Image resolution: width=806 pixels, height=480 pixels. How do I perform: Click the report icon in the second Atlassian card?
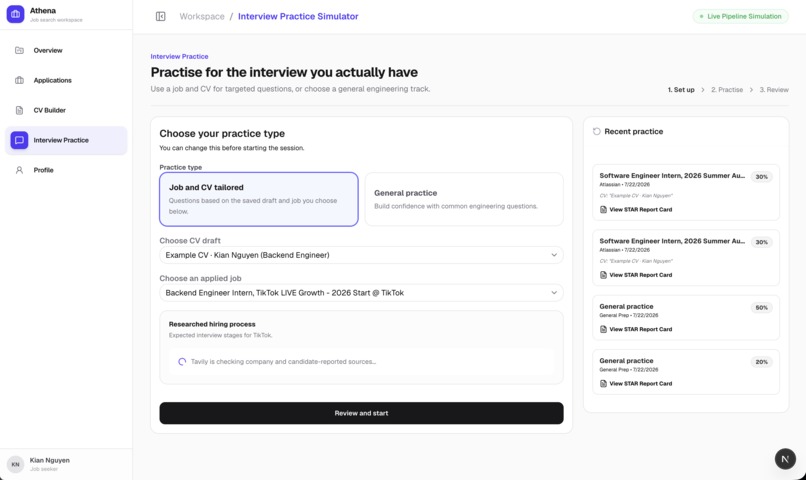603,275
